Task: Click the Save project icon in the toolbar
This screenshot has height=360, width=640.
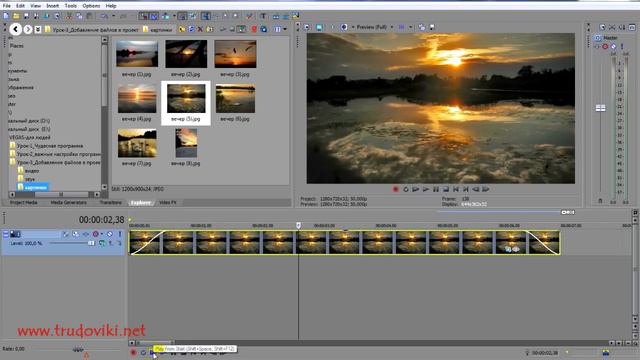Action: point(26,16)
